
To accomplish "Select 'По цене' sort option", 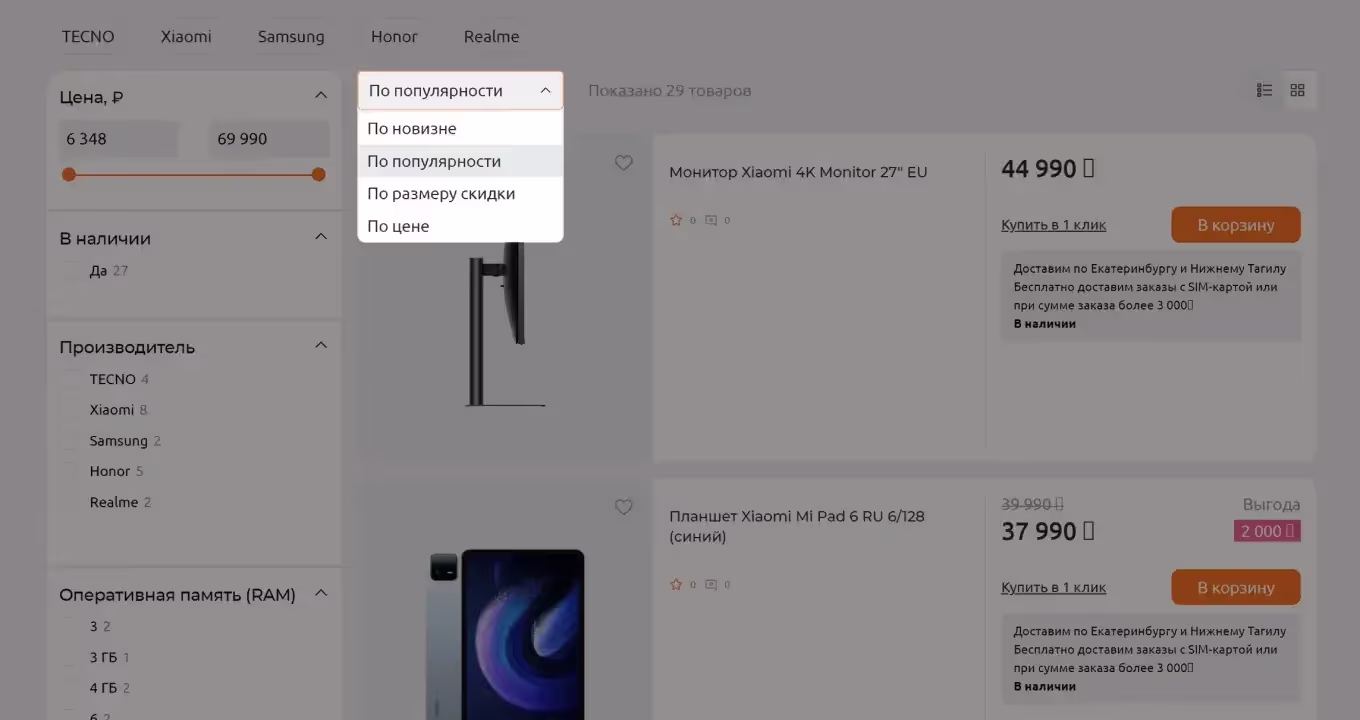I will tap(398, 226).
